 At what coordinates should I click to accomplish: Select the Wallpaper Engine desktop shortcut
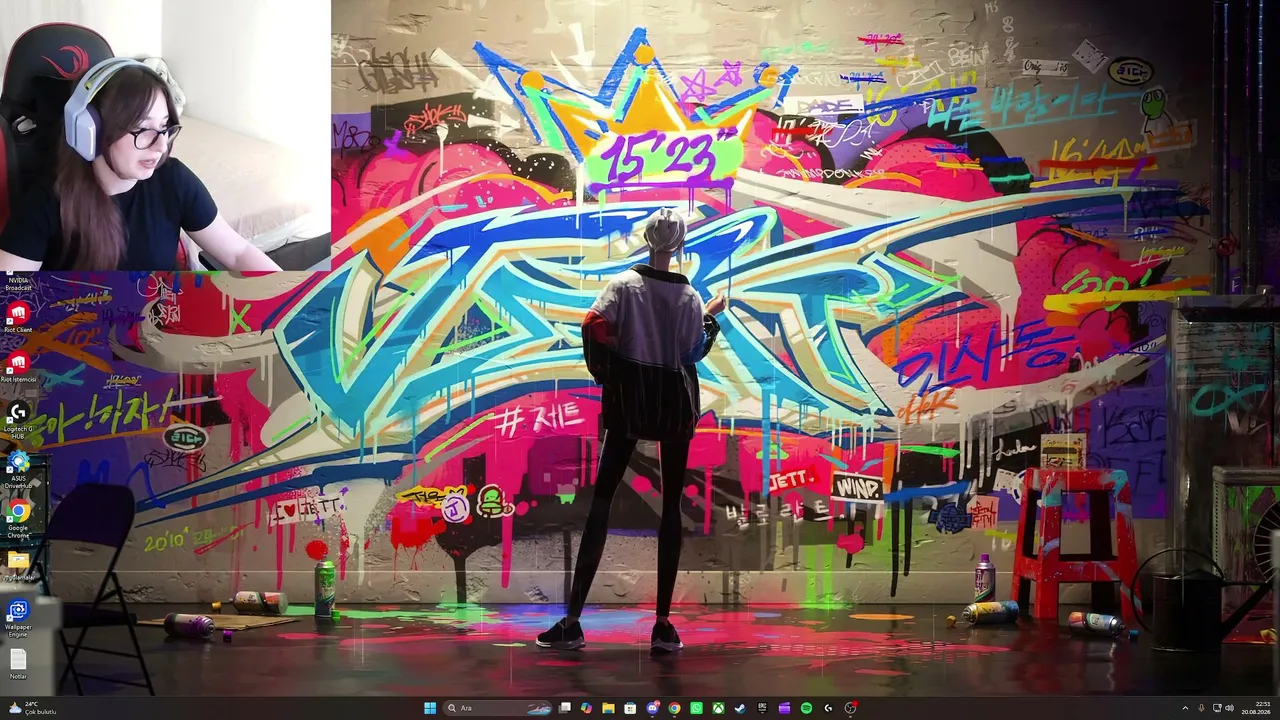[x=18, y=618]
